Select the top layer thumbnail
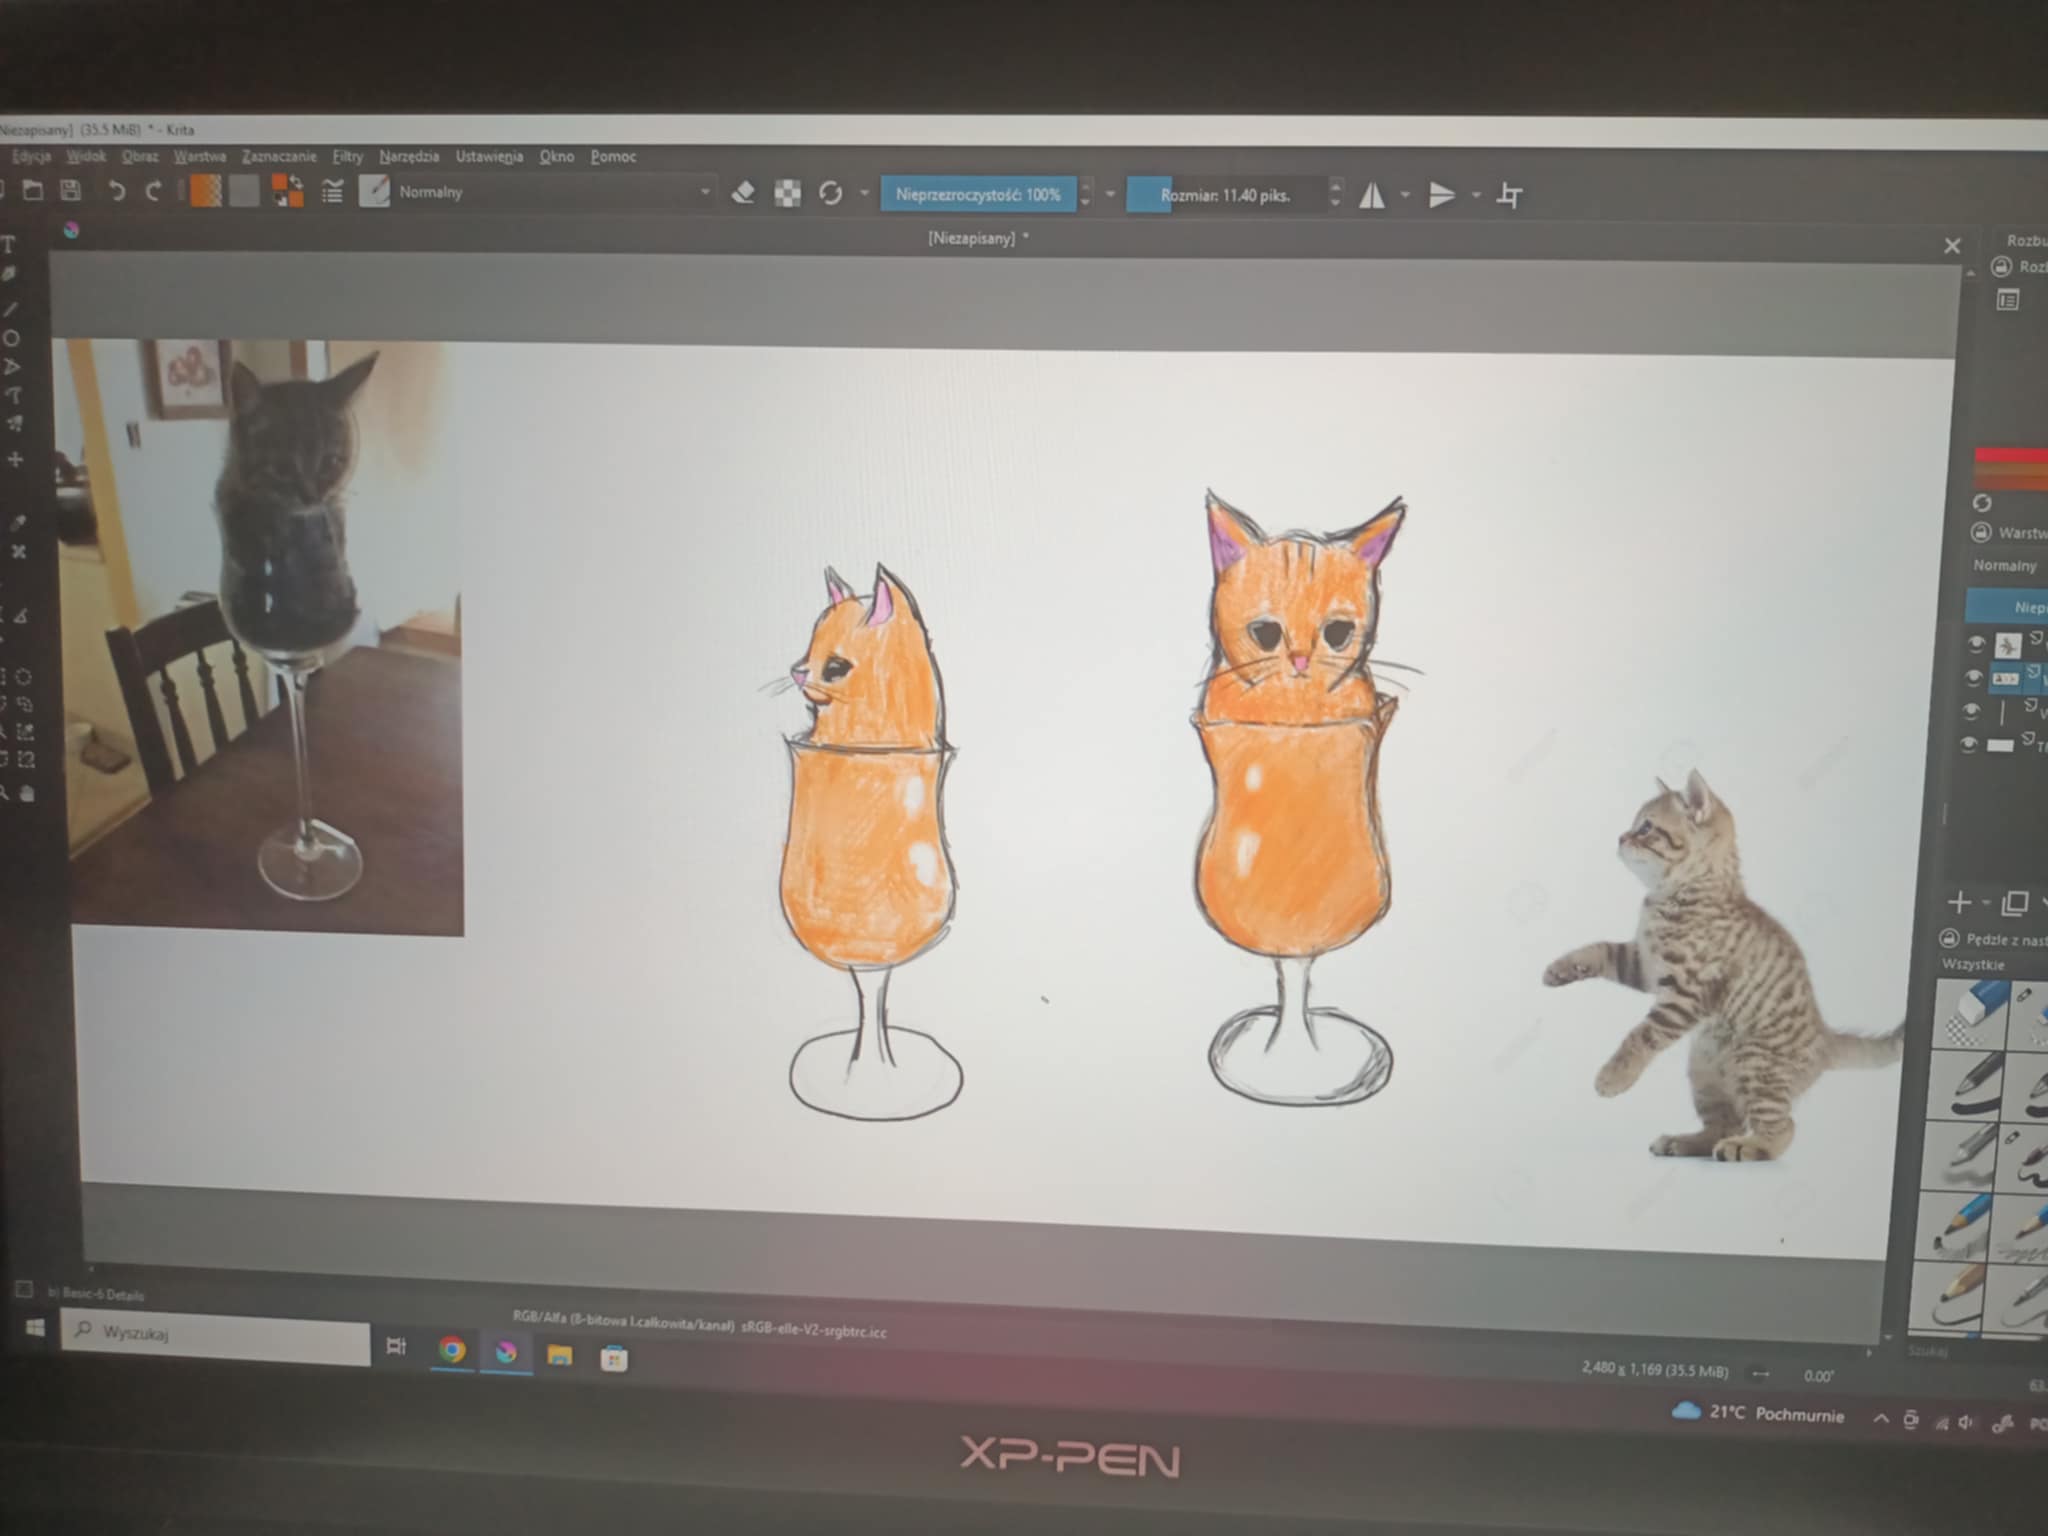The width and height of the screenshot is (2048, 1536). pyautogui.click(x=2007, y=645)
